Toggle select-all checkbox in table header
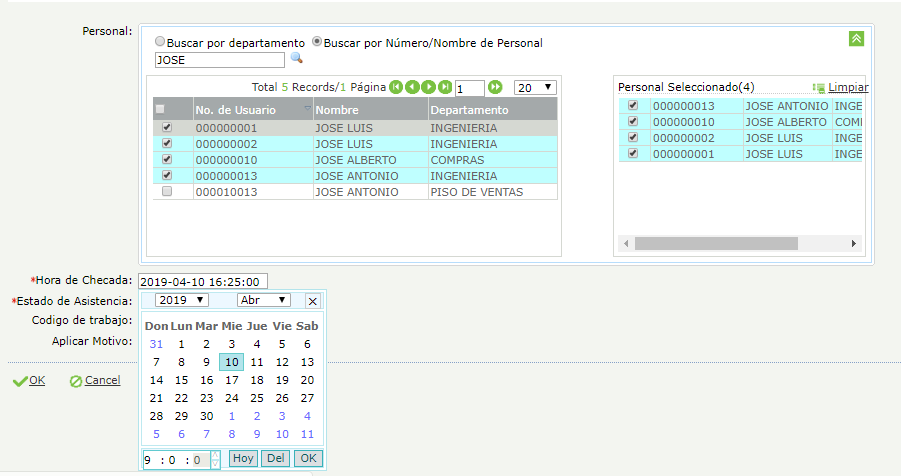The image size is (901, 476). coord(160,109)
